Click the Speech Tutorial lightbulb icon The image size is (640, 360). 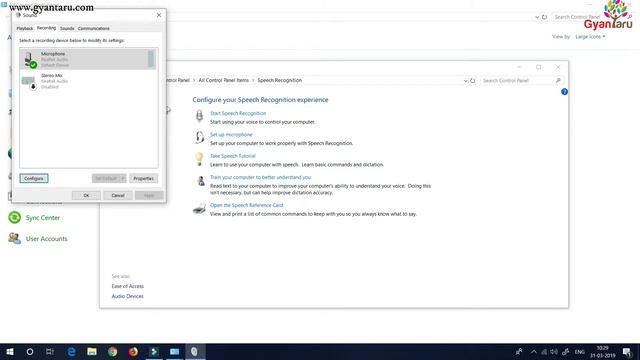[199, 159]
